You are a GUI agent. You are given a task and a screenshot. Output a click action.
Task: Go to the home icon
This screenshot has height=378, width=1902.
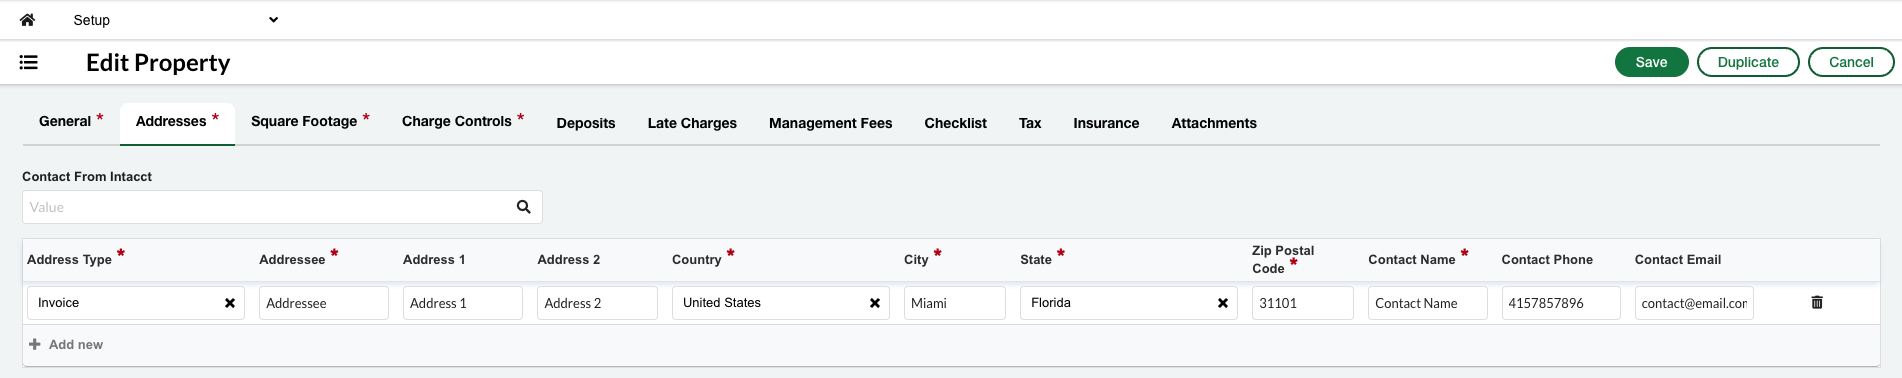[27, 20]
